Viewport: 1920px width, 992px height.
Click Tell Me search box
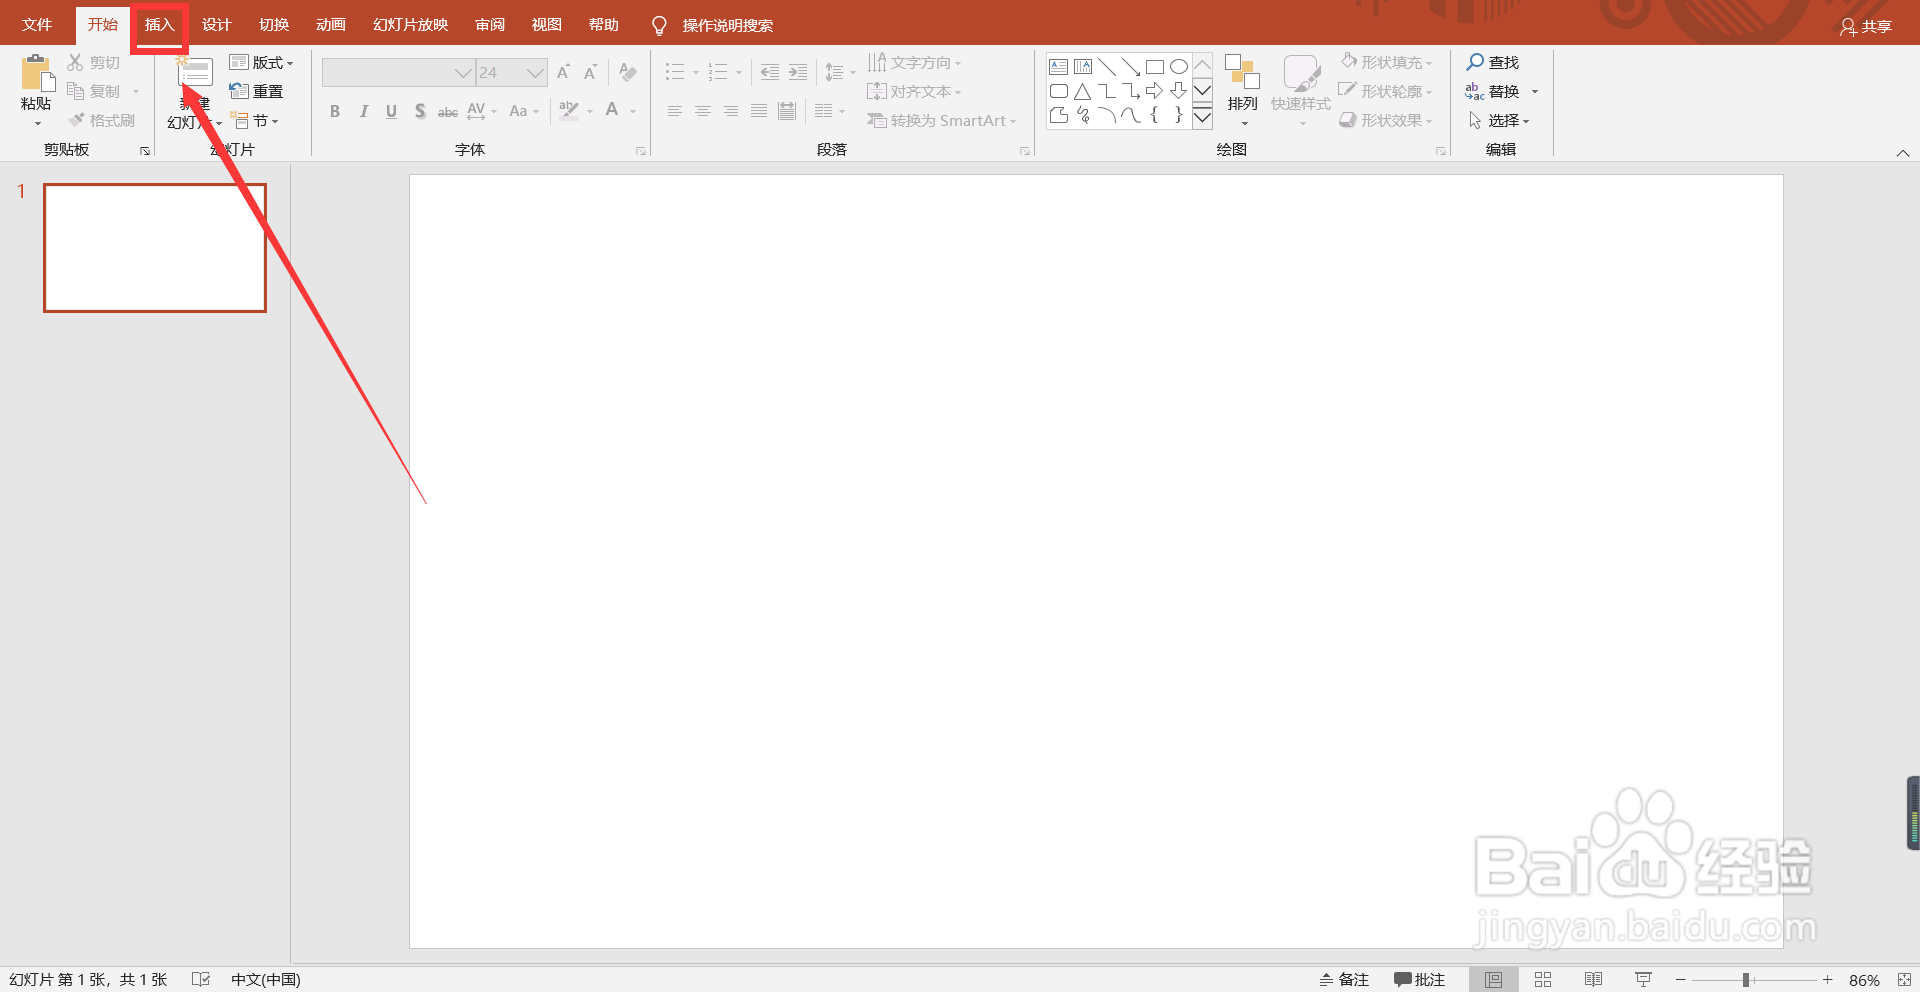[712, 25]
